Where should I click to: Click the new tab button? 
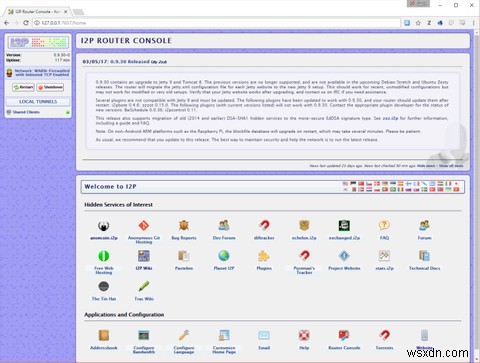[x=78, y=12]
